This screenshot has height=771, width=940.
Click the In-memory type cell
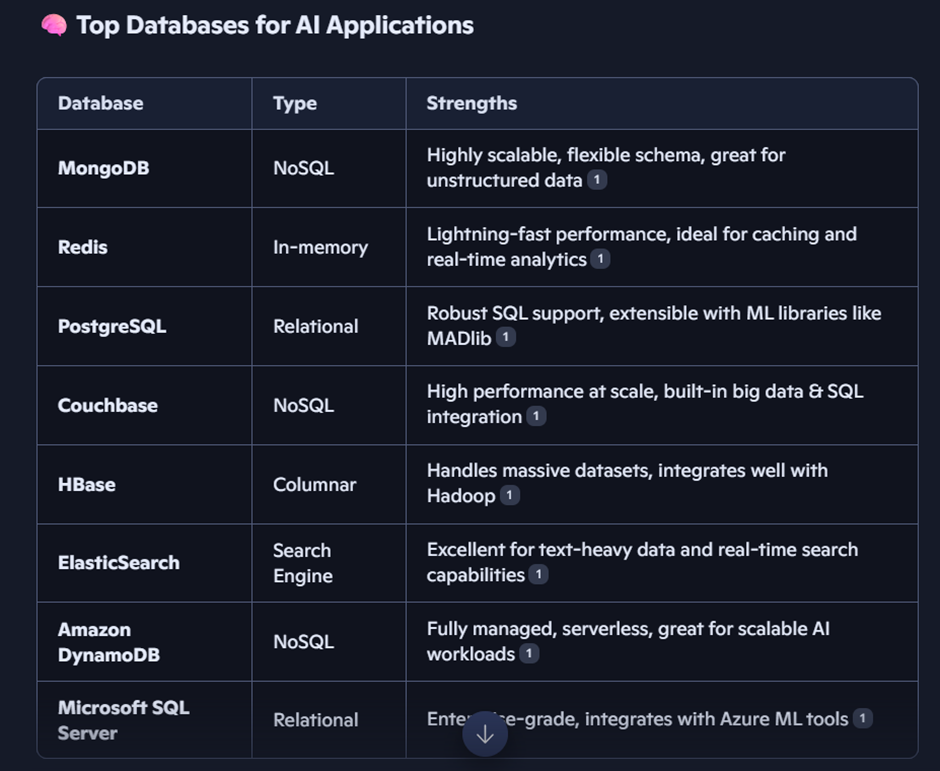[320, 247]
